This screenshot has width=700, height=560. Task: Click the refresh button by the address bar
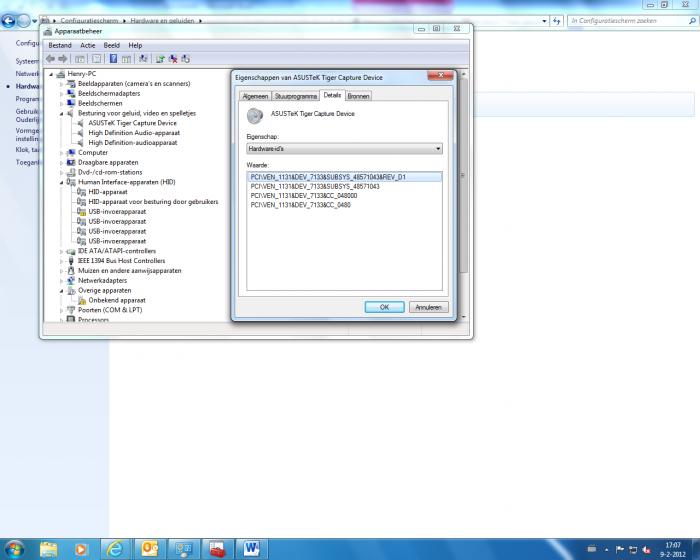556,21
